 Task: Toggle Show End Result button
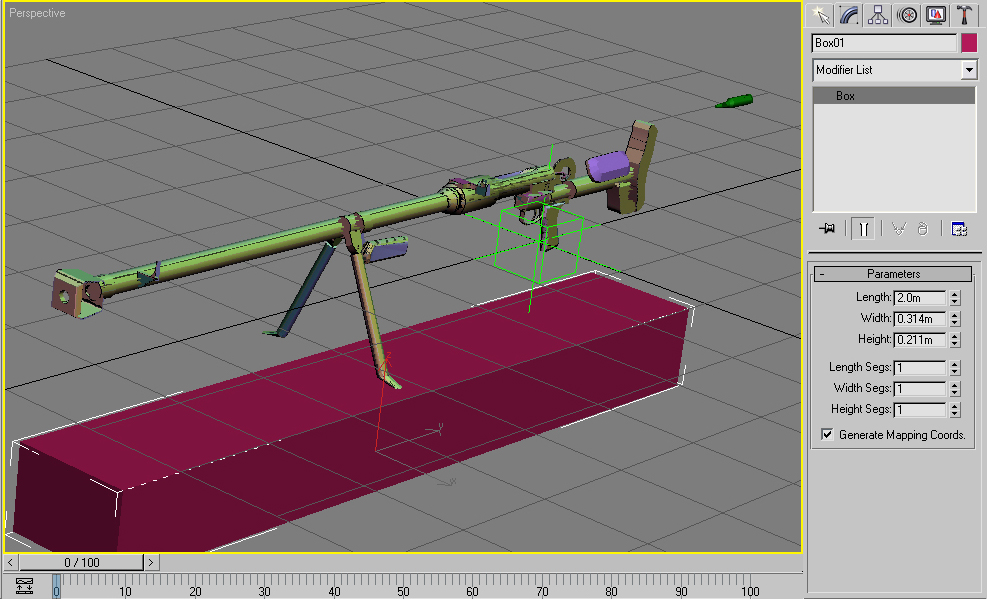click(x=861, y=229)
